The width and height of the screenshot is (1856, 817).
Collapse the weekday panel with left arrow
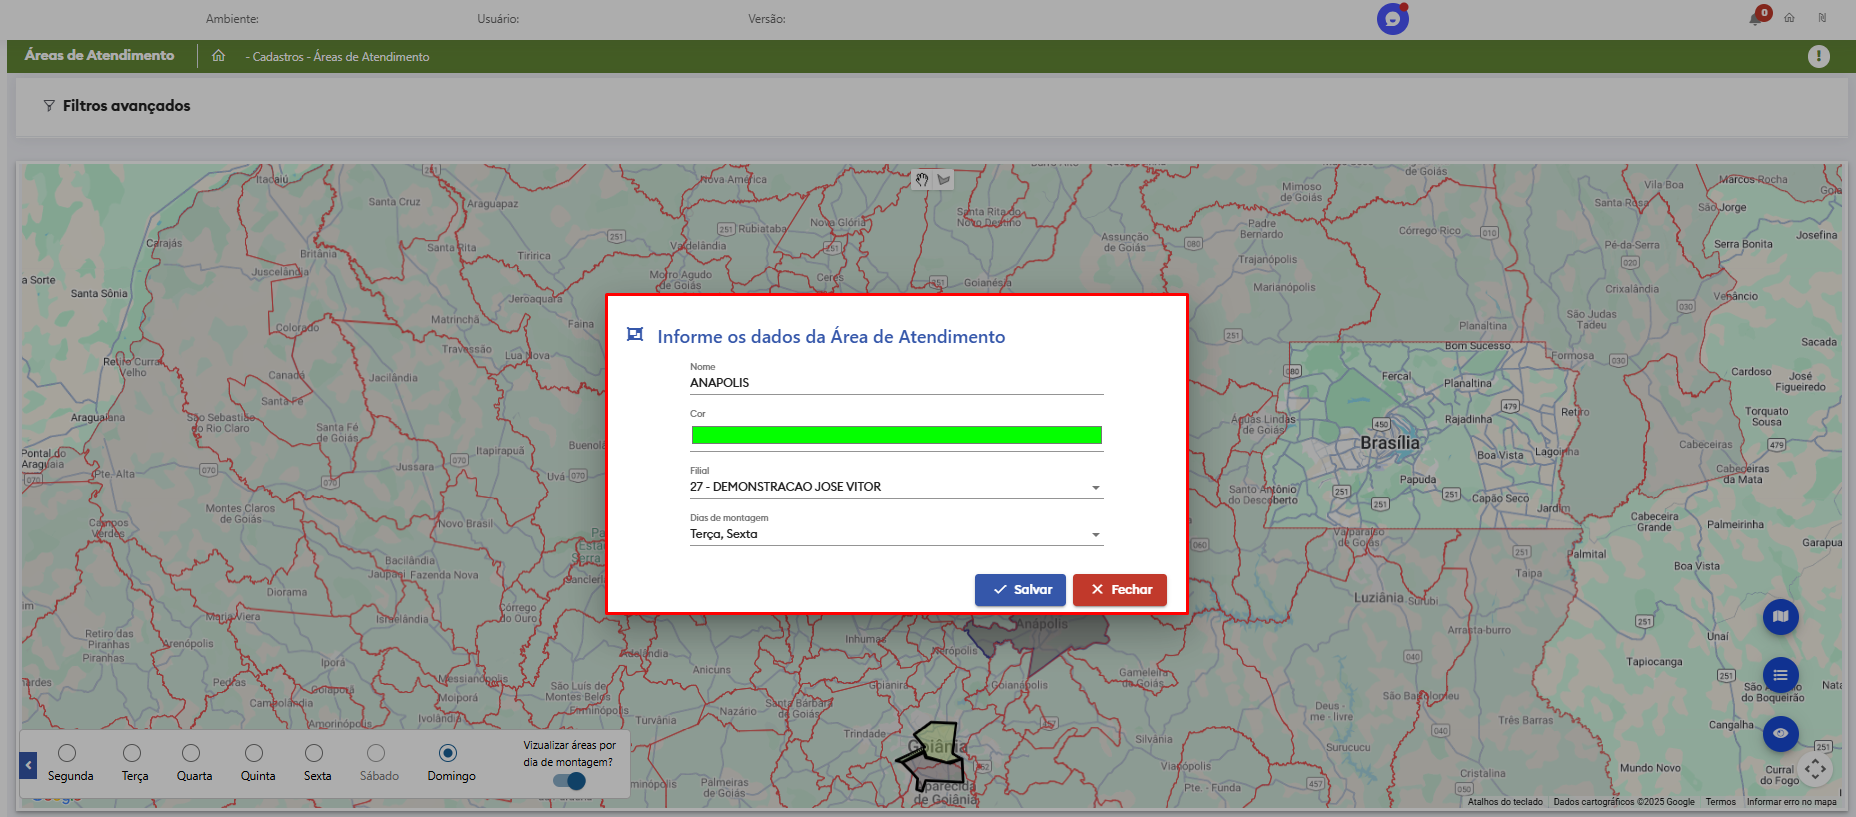tap(29, 765)
